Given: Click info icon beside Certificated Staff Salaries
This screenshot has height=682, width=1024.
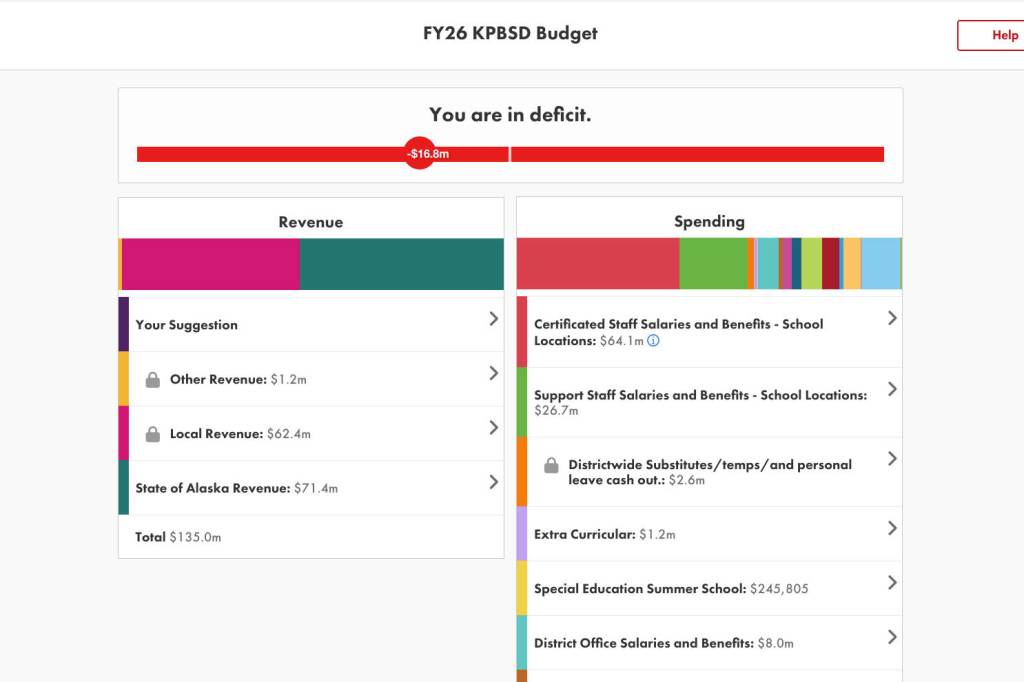Looking at the screenshot, I should point(653,341).
